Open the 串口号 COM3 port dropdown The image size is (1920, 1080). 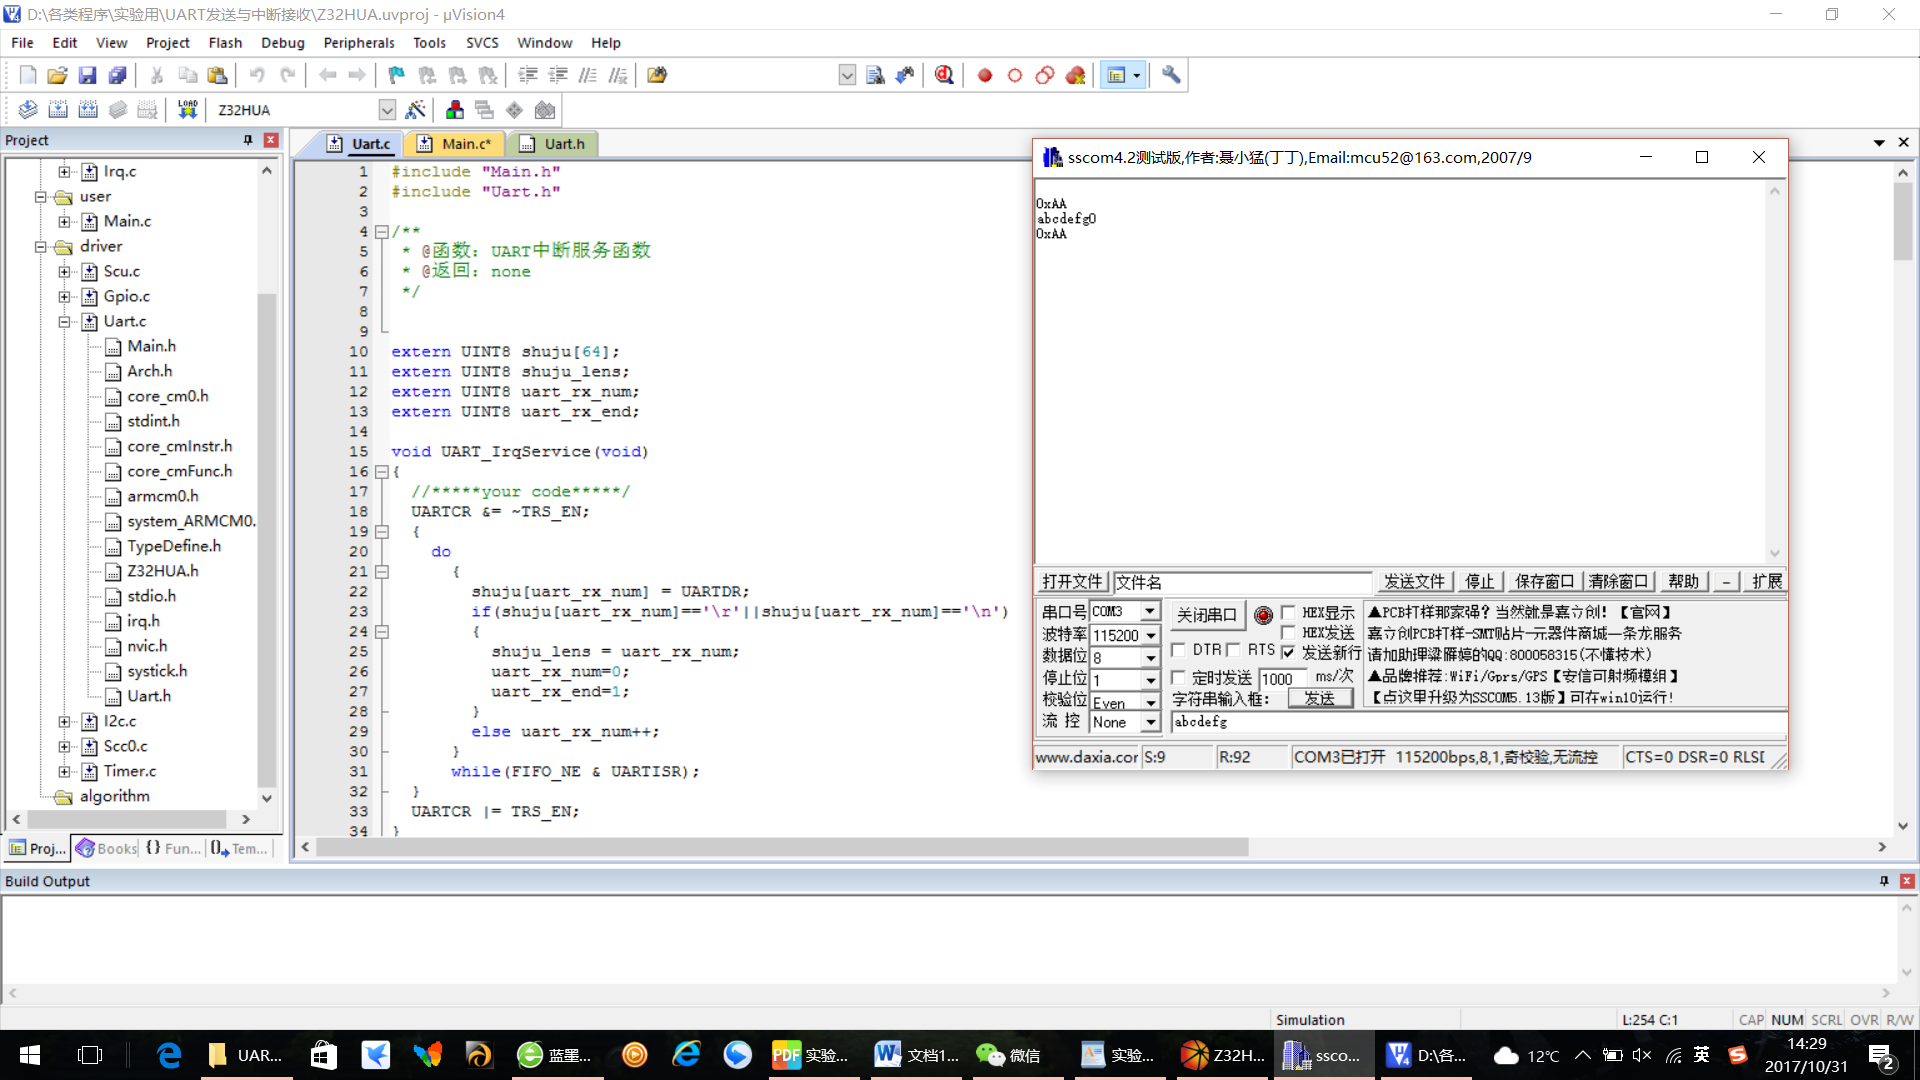pos(1150,611)
